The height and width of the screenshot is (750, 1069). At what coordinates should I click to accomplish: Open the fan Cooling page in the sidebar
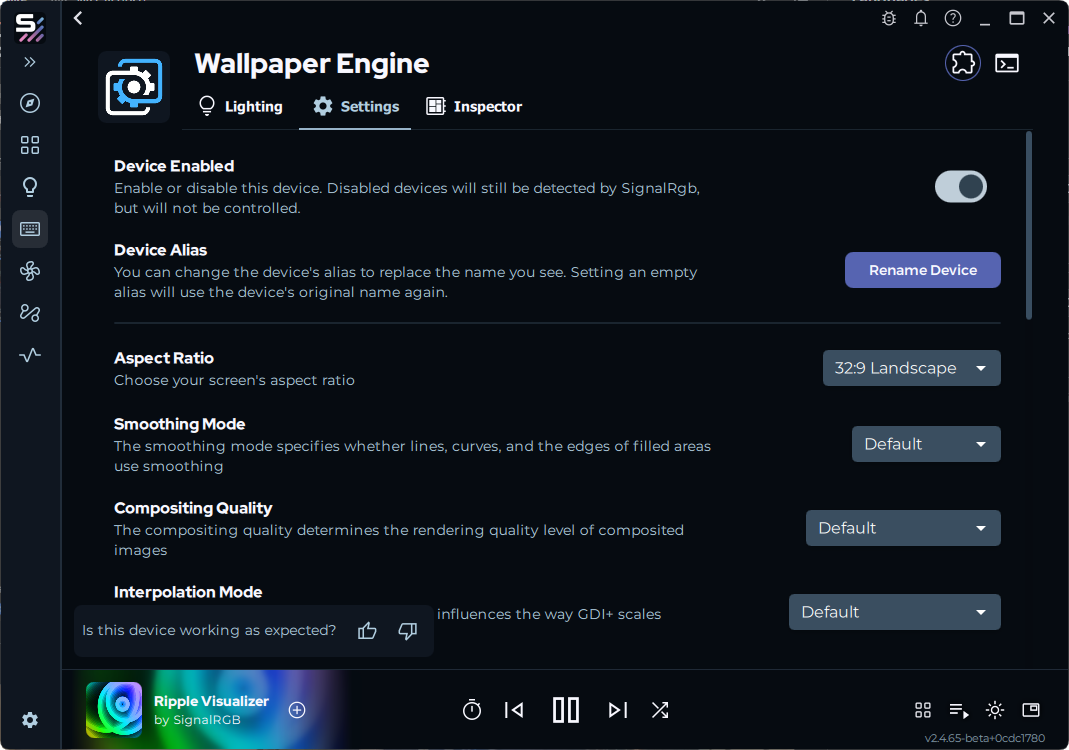pyautogui.click(x=30, y=271)
